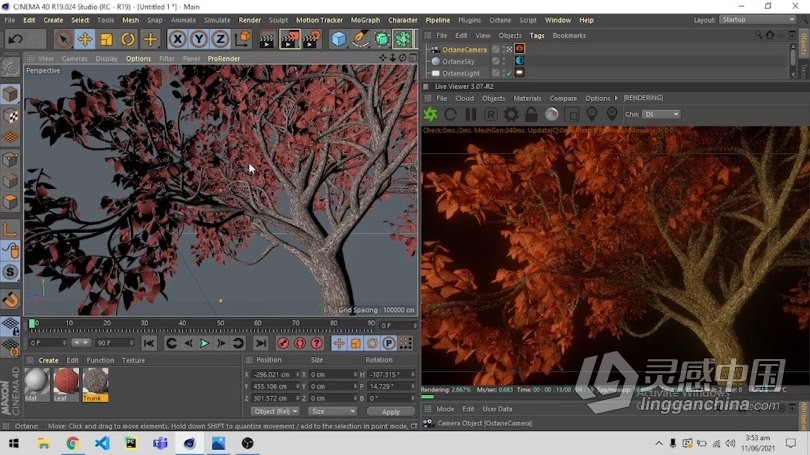Go to end of animation
The width and height of the screenshot is (810, 455).
point(261,343)
